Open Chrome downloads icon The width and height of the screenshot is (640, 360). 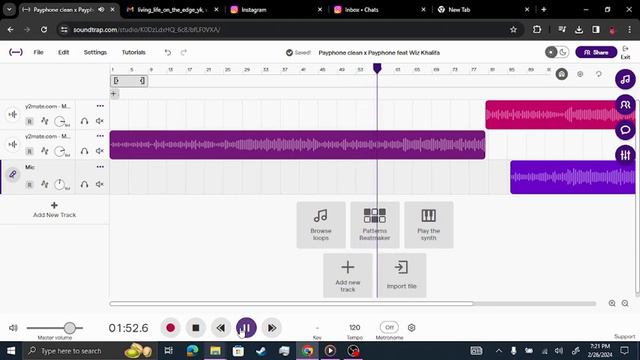tap(578, 29)
